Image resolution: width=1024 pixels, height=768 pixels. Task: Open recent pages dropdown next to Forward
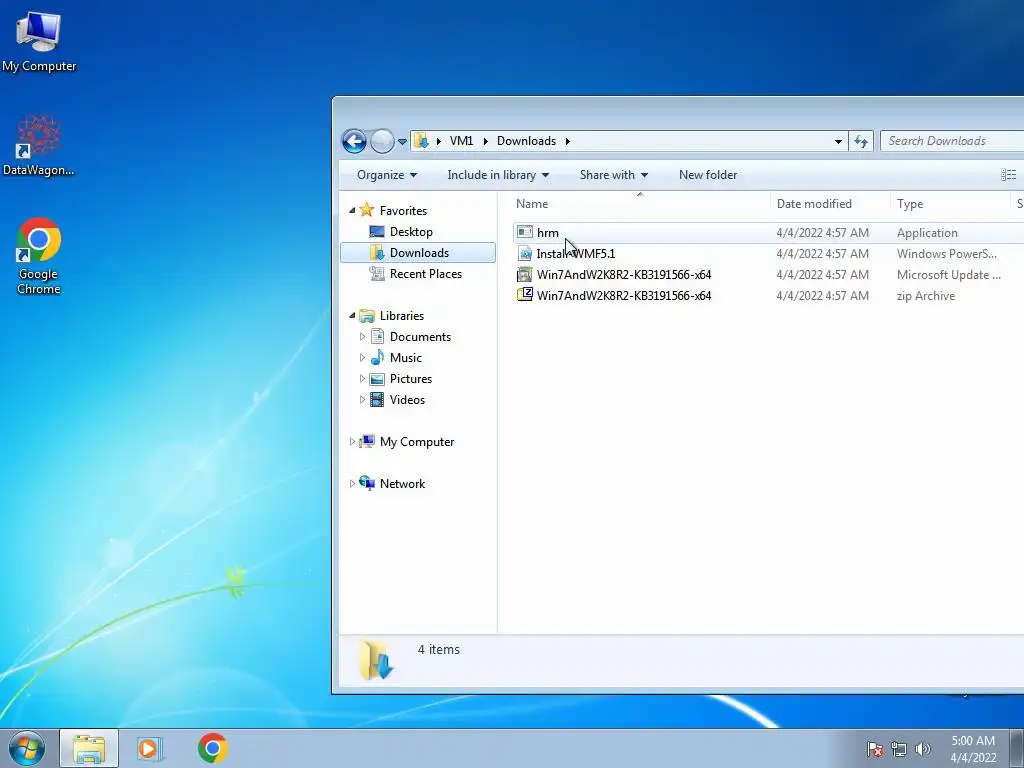tap(402, 142)
